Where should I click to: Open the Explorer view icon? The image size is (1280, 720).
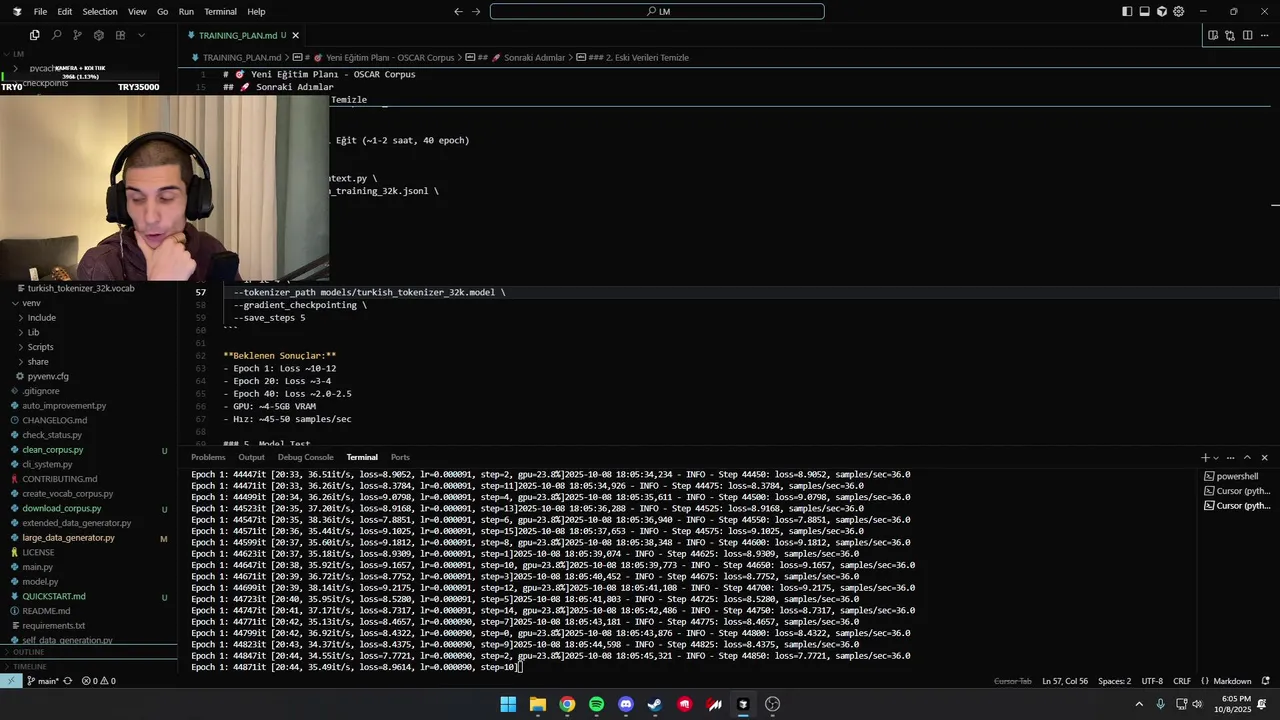coord(34,35)
